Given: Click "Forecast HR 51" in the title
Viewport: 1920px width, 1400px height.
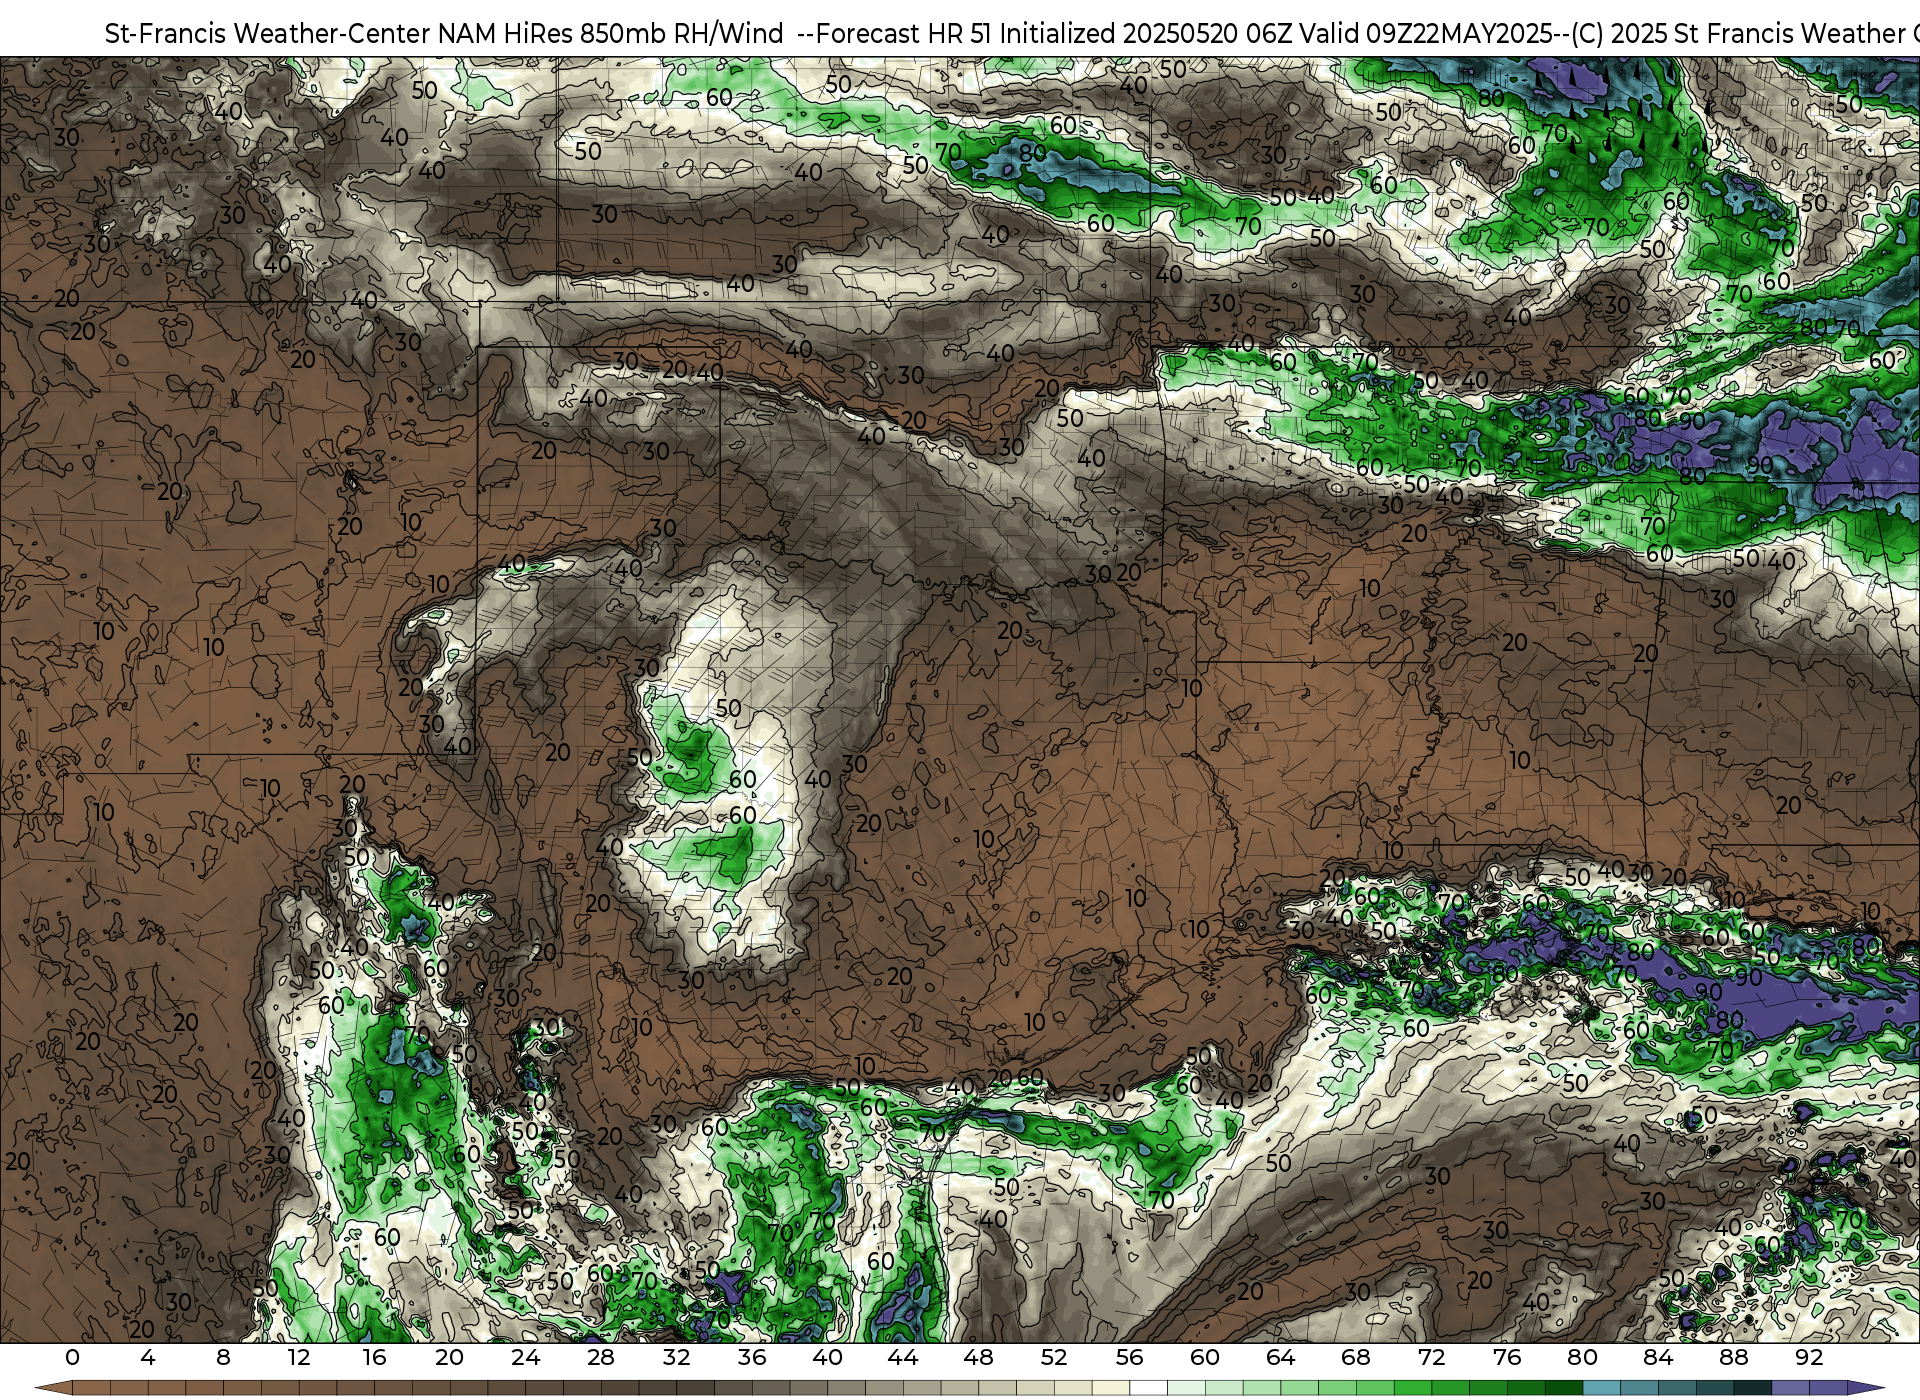Looking at the screenshot, I should click(x=904, y=34).
